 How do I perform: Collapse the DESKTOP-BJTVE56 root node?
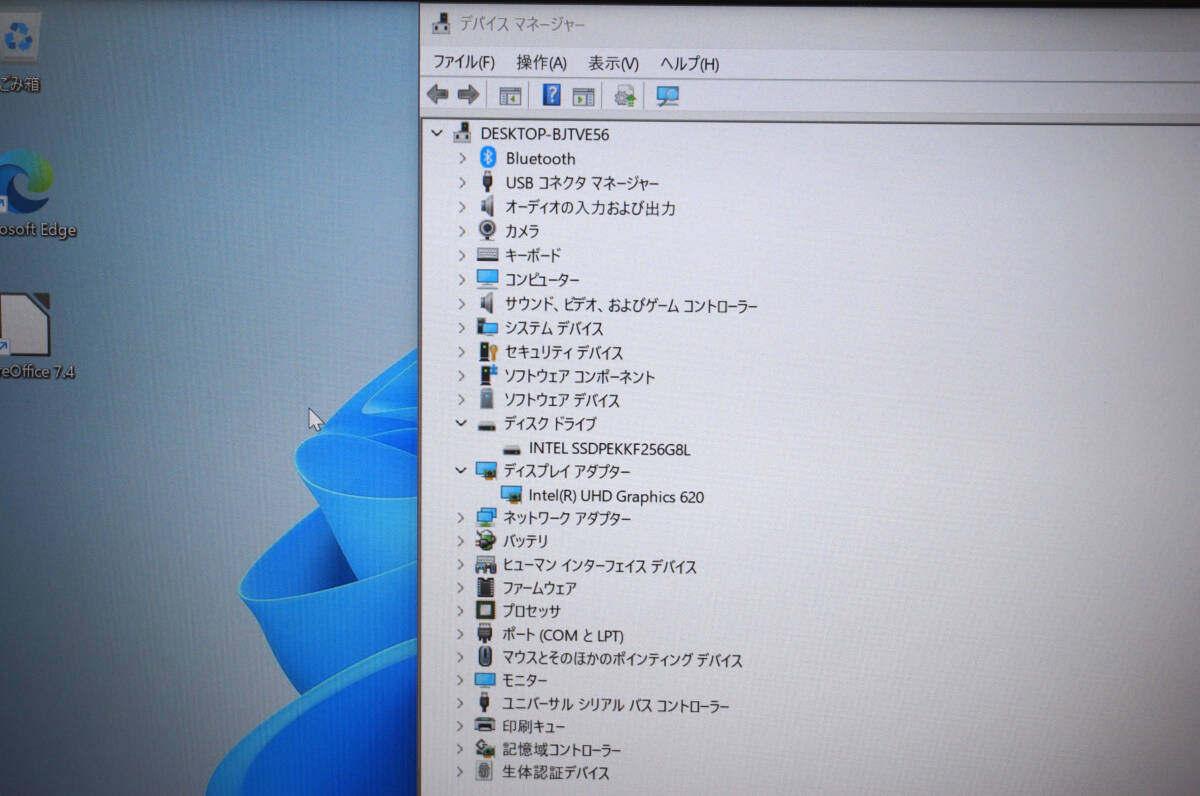(436, 132)
